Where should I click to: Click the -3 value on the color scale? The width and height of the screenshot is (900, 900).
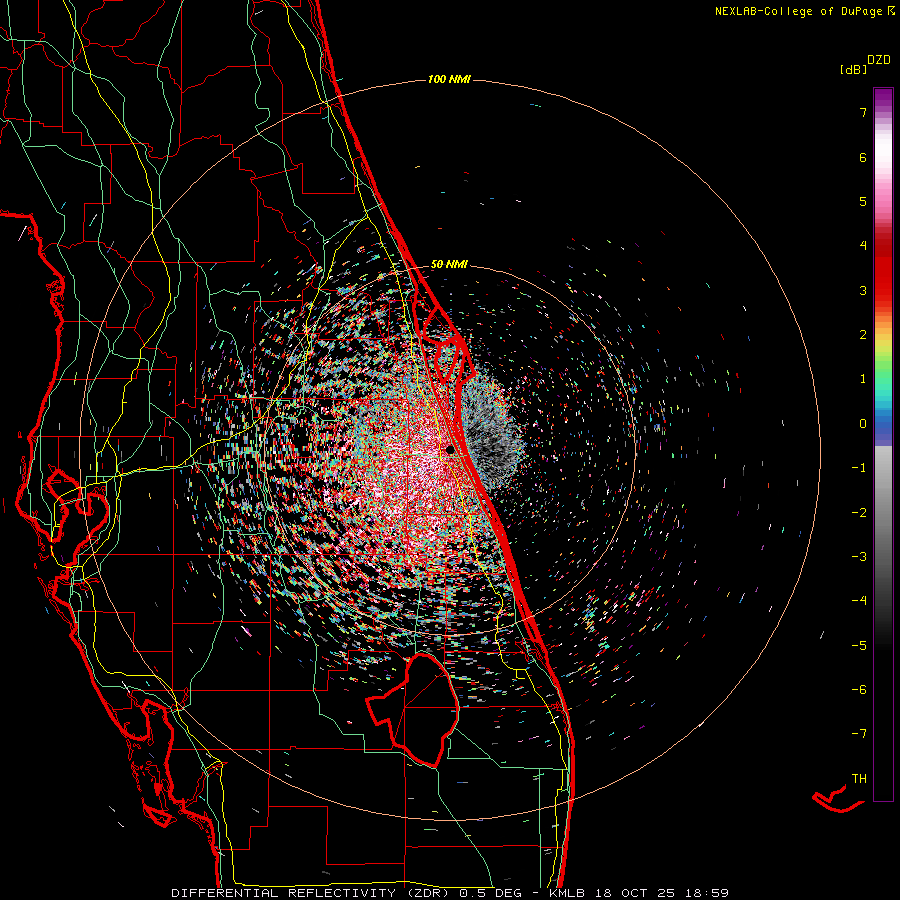coord(859,557)
